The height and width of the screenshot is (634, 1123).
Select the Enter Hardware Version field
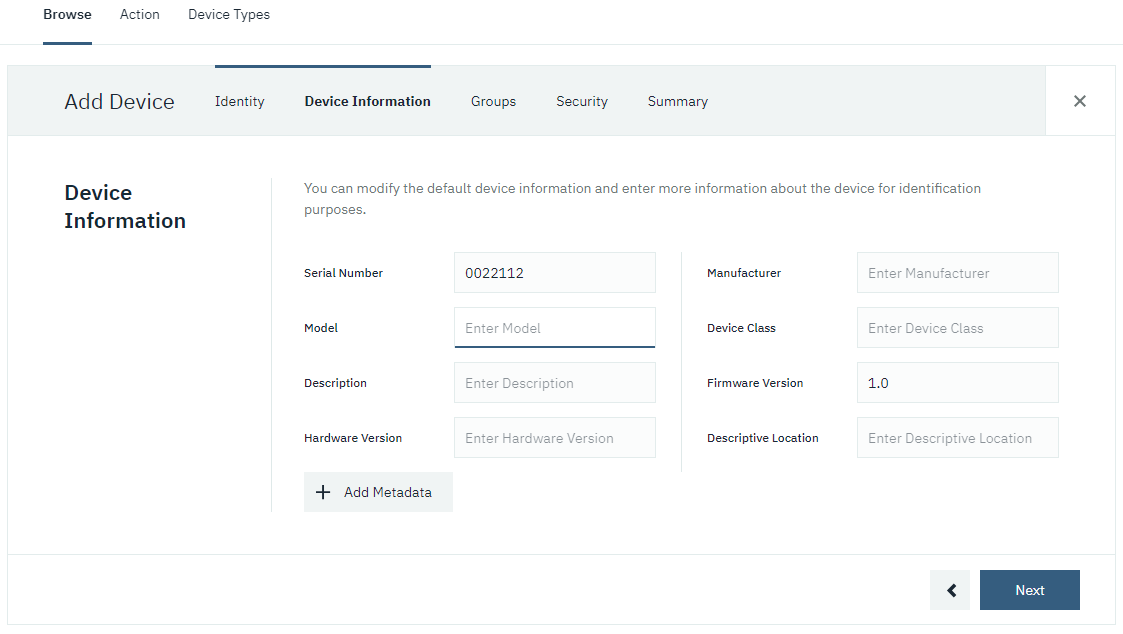tap(554, 437)
